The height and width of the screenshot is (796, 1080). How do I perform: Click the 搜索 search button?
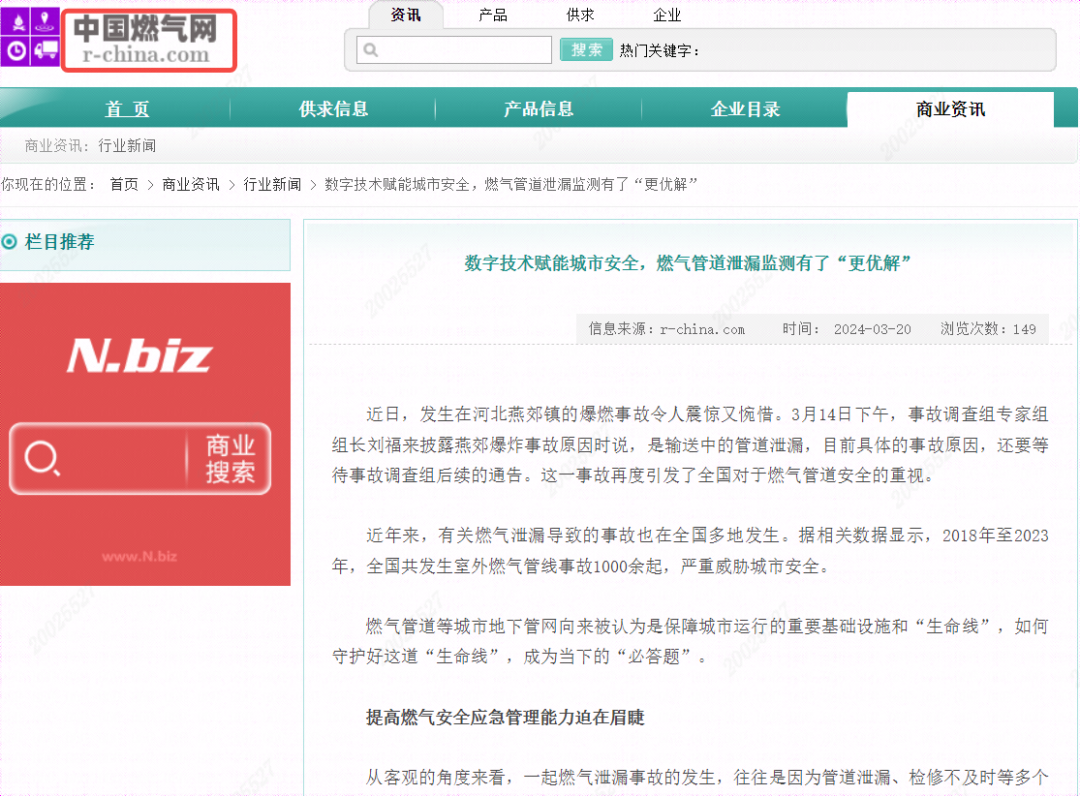coord(586,49)
